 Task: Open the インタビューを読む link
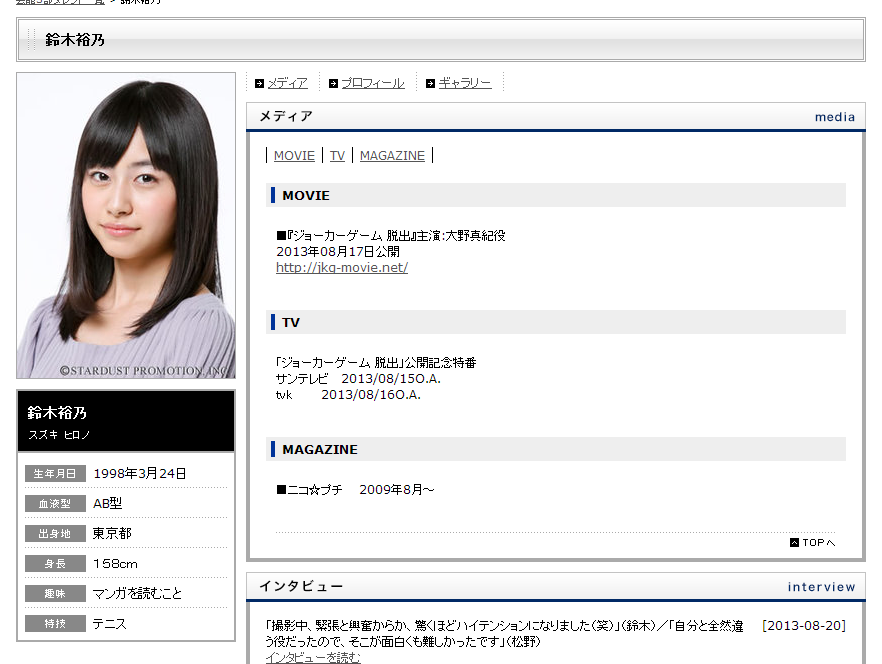[x=313, y=657]
